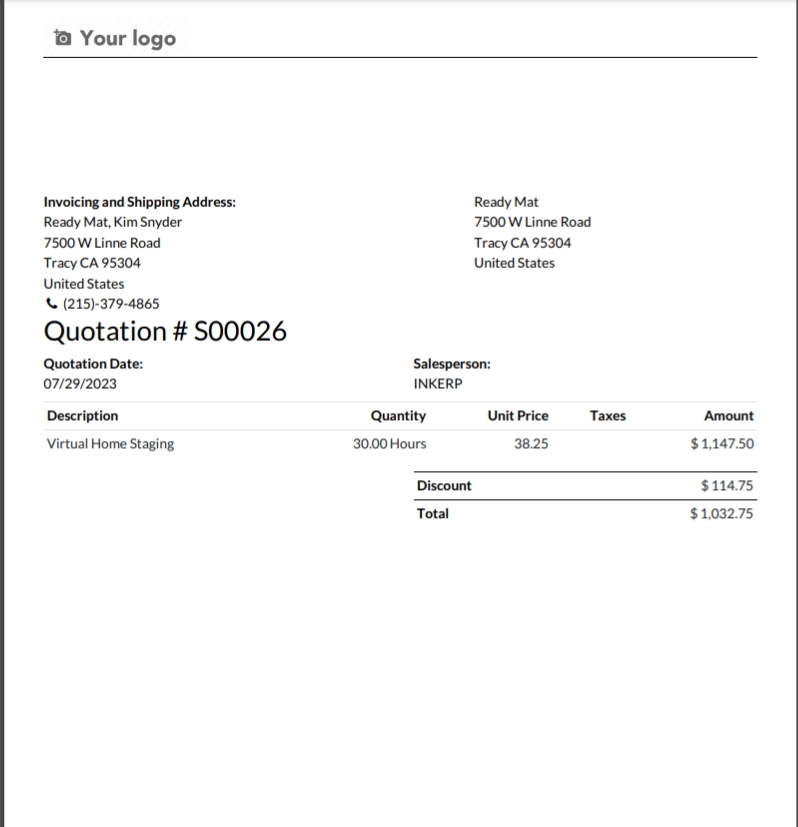Click the 'Quotation Date:' label
The width and height of the screenshot is (798, 827).
[x=93, y=363]
